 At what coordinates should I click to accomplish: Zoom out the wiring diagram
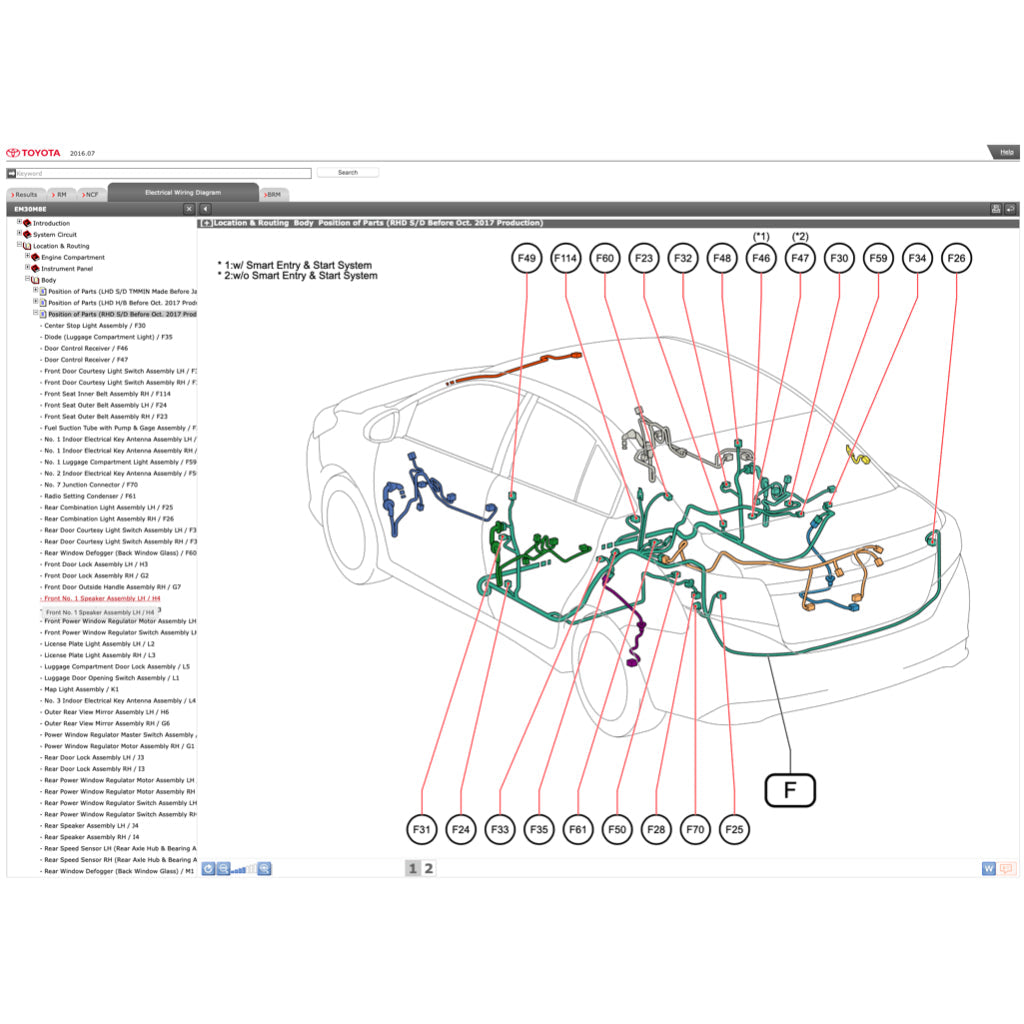coord(223,868)
